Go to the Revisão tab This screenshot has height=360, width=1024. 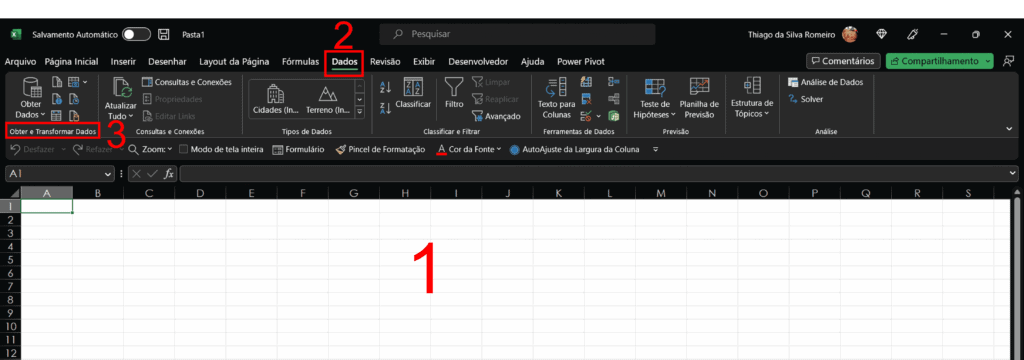click(x=385, y=61)
